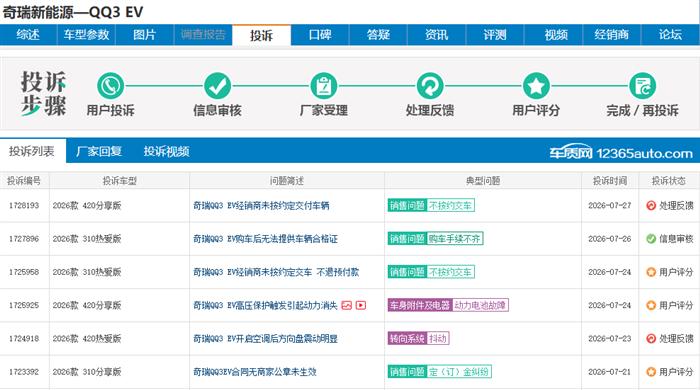This screenshot has width=700, height=390.
Task: Click complaint number 1727896
Action: pyautogui.click(x=24, y=239)
